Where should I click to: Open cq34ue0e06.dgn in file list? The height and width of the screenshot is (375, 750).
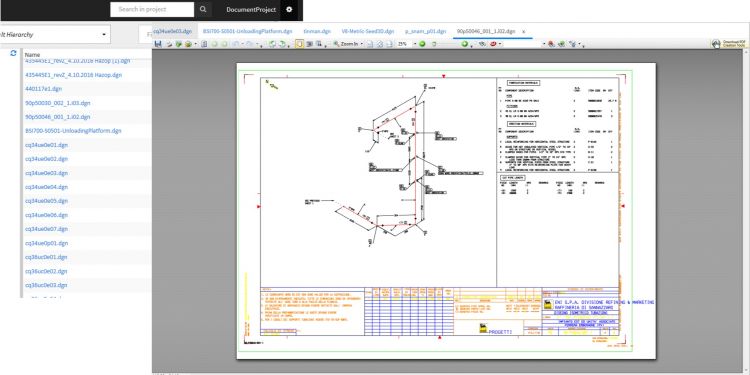(x=46, y=215)
